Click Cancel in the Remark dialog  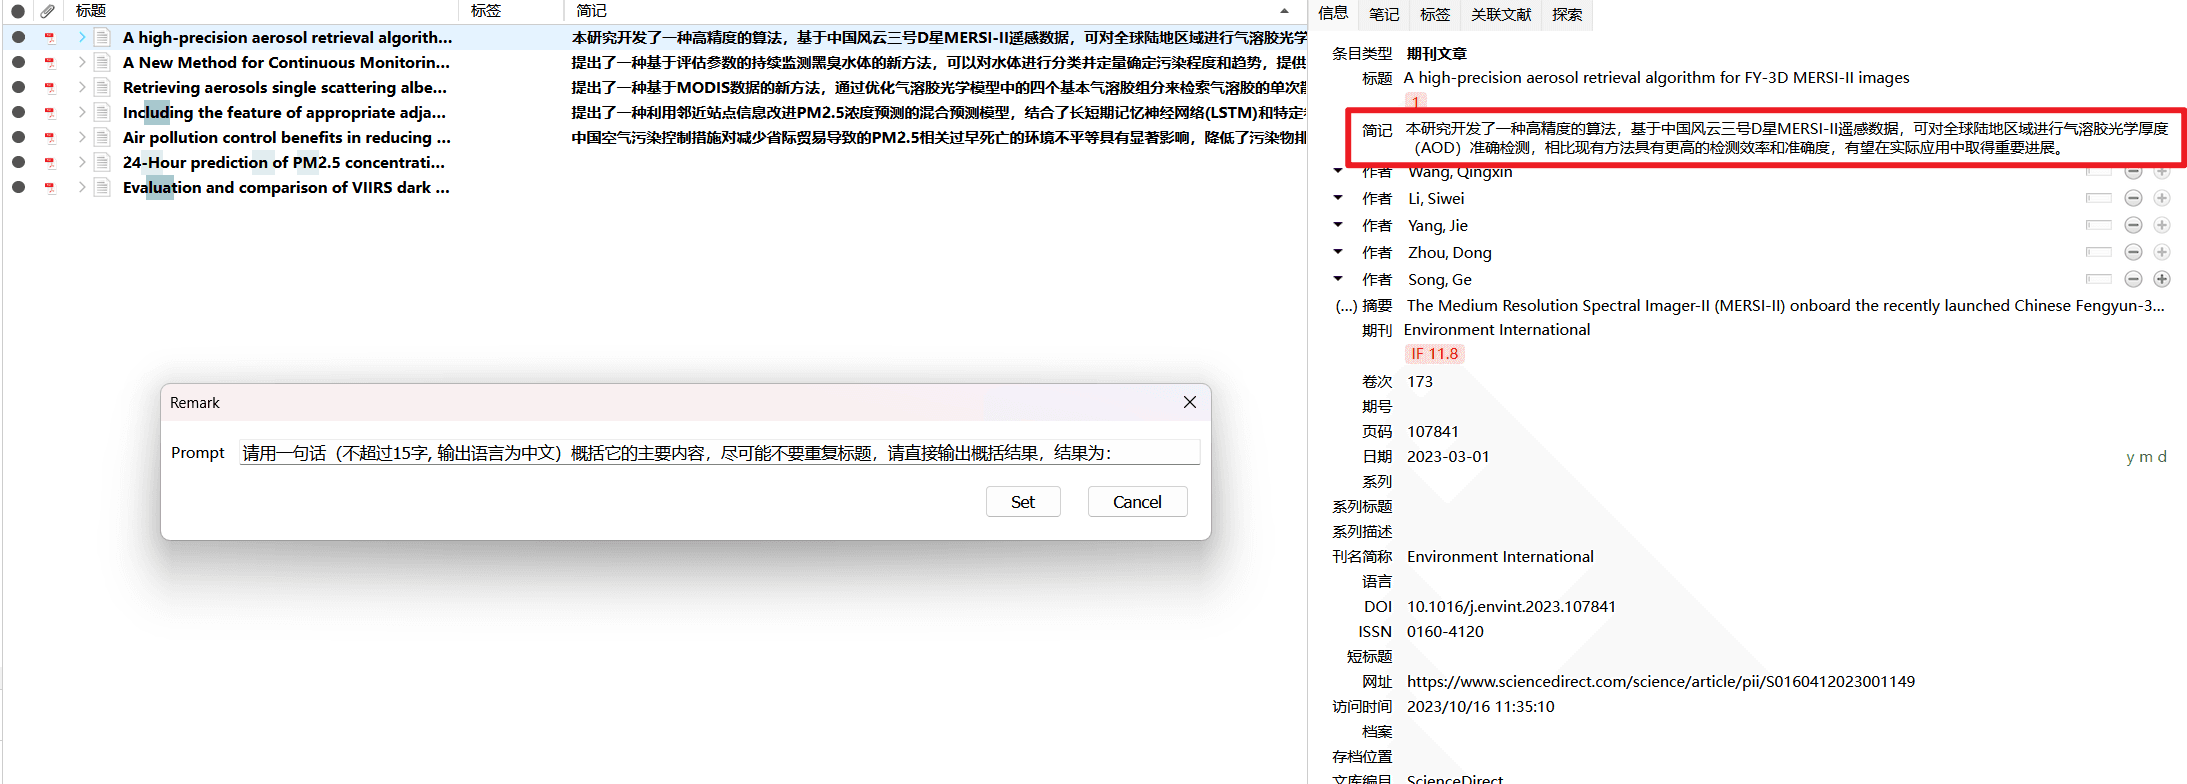1137,502
